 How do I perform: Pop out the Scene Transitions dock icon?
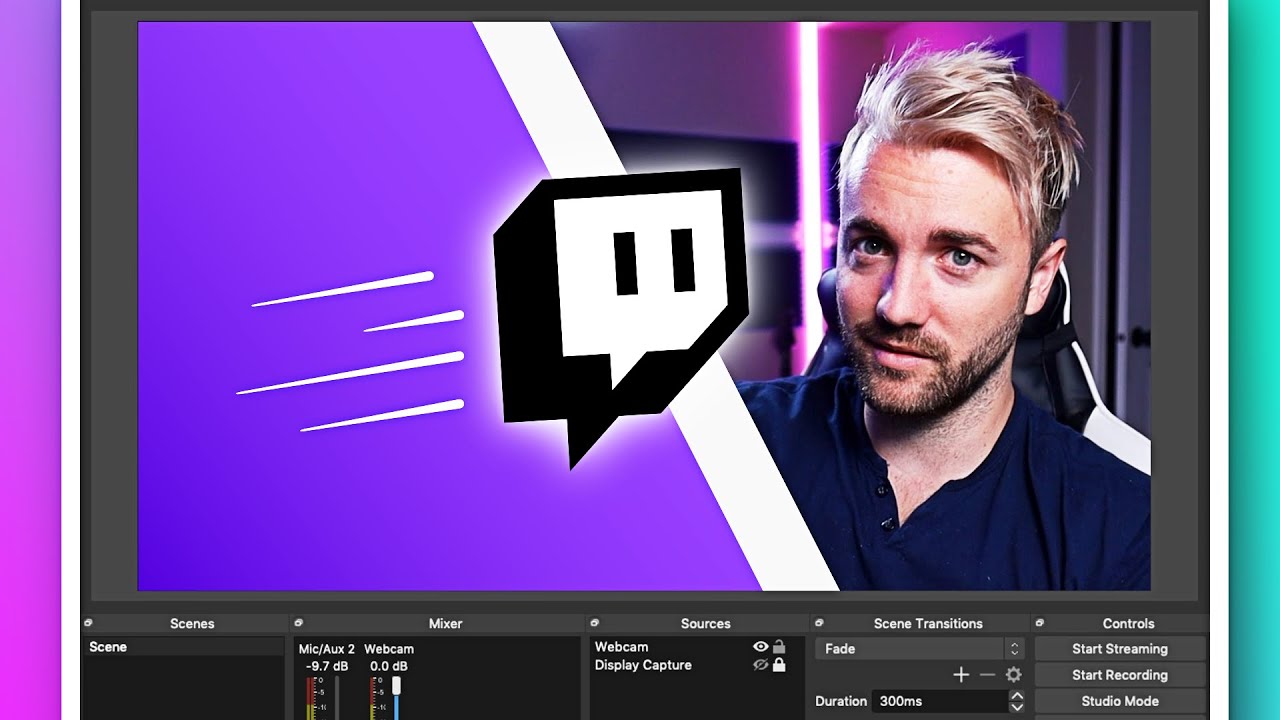[x=819, y=623]
